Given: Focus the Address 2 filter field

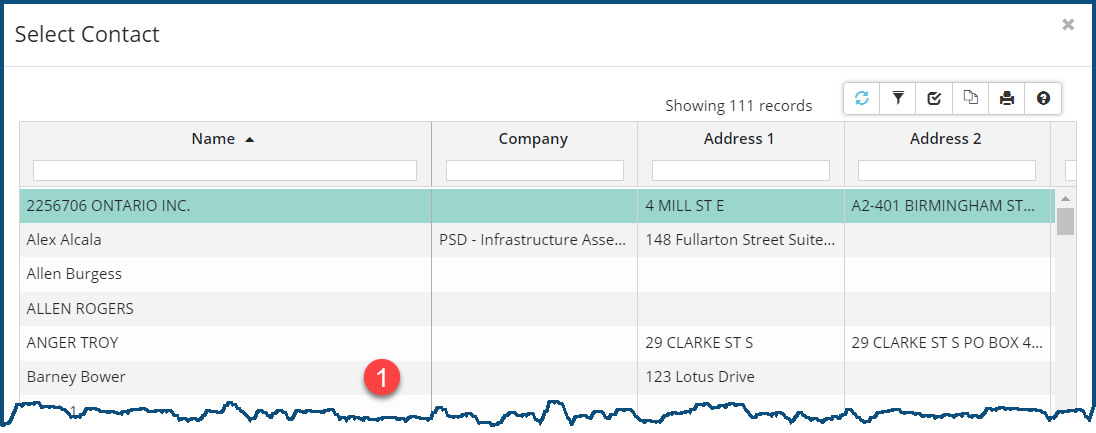Looking at the screenshot, I should coord(946,171).
